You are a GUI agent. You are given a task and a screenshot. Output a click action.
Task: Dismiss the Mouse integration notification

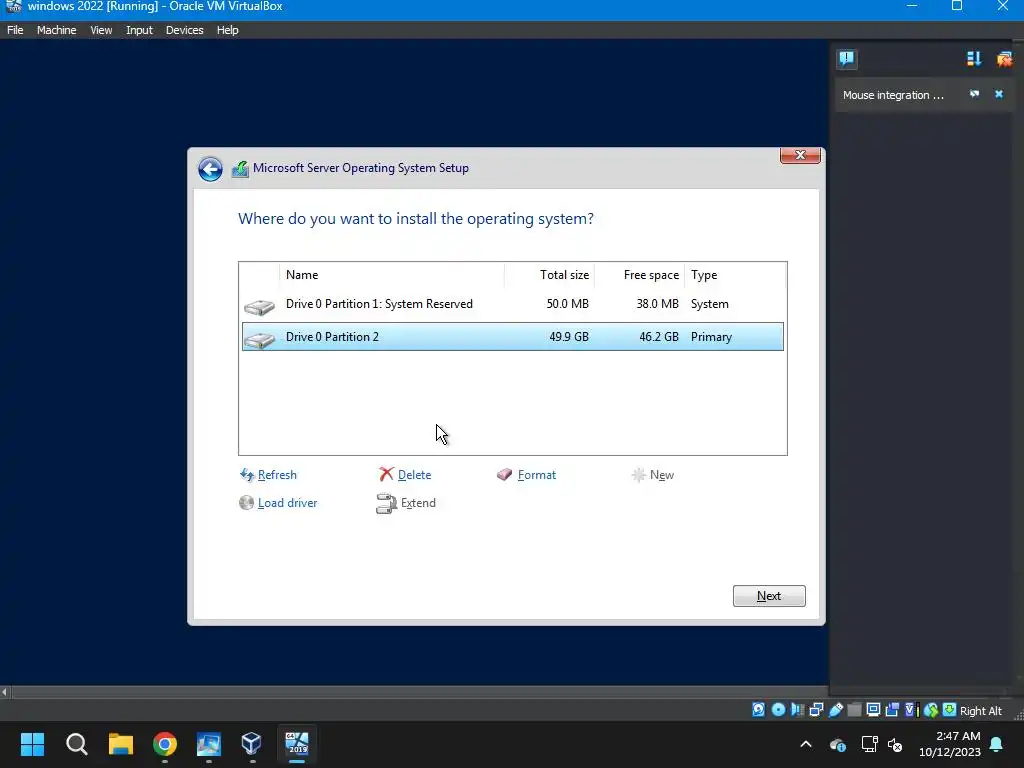click(999, 94)
